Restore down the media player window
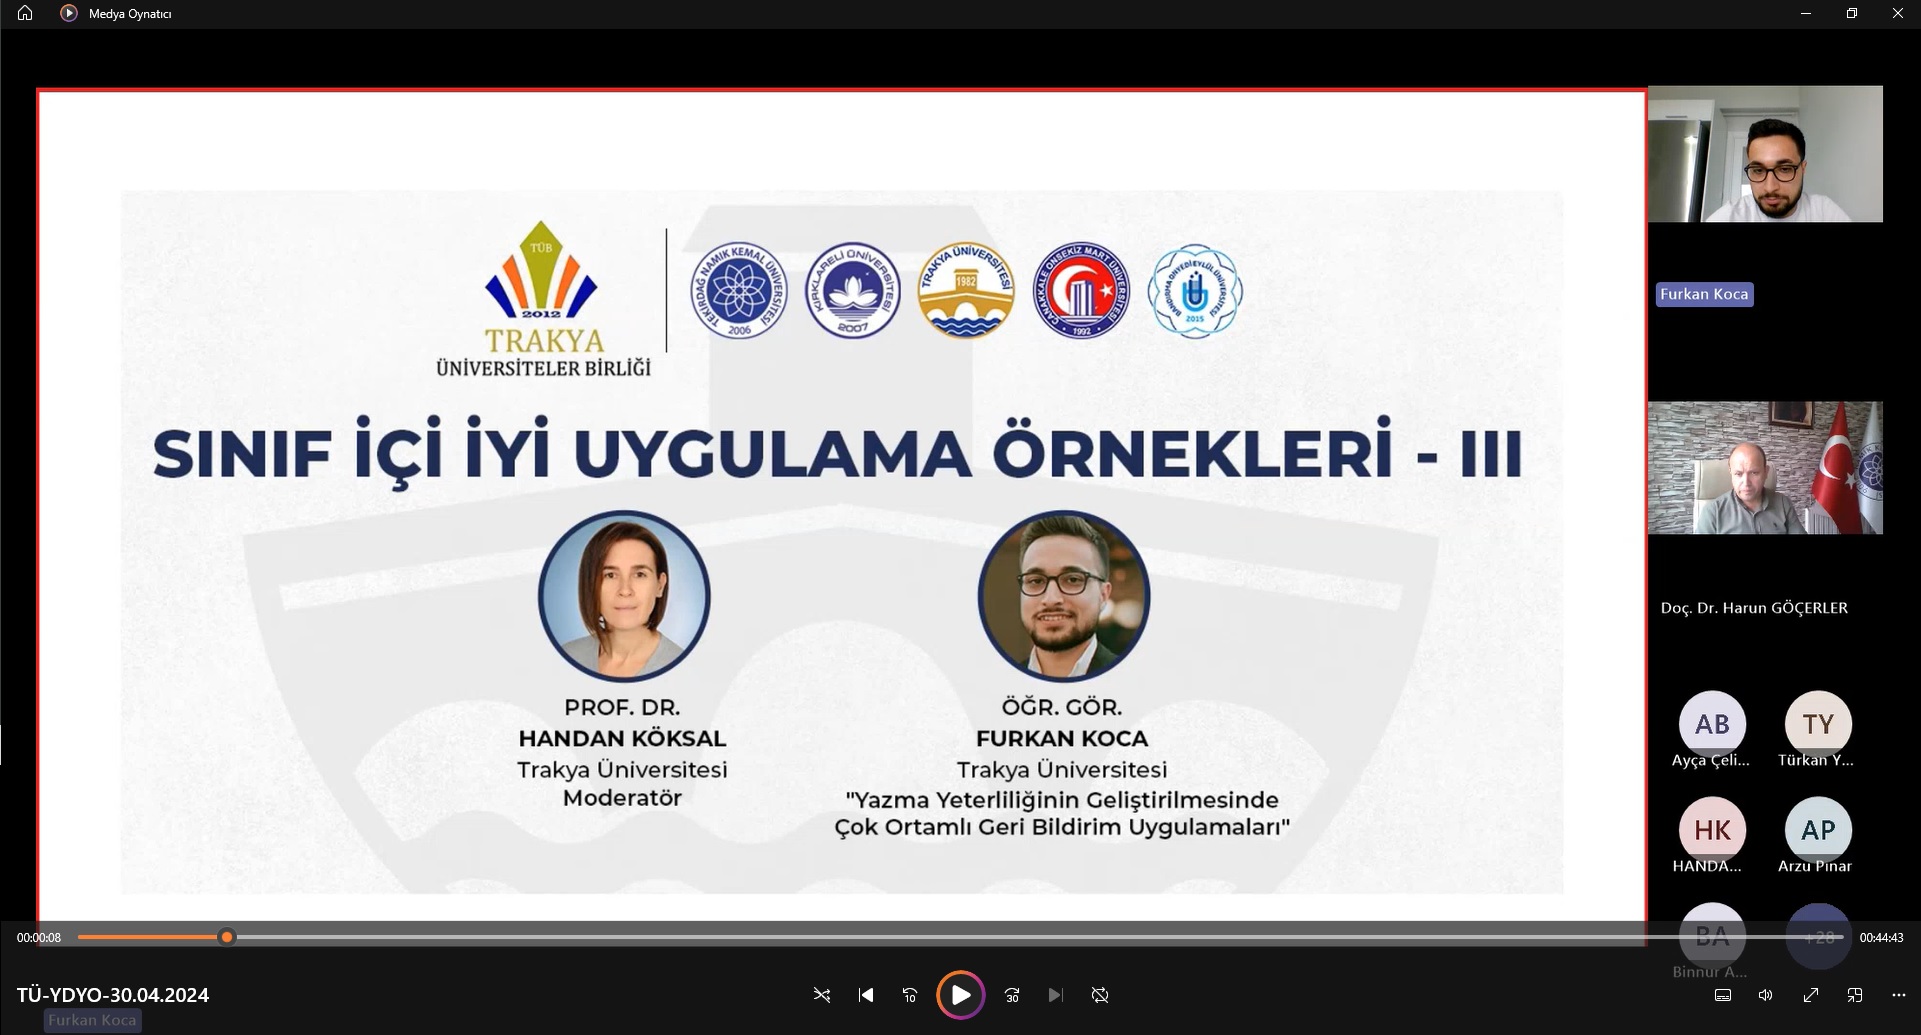The image size is (1921, 1035). coord(1852,14)
